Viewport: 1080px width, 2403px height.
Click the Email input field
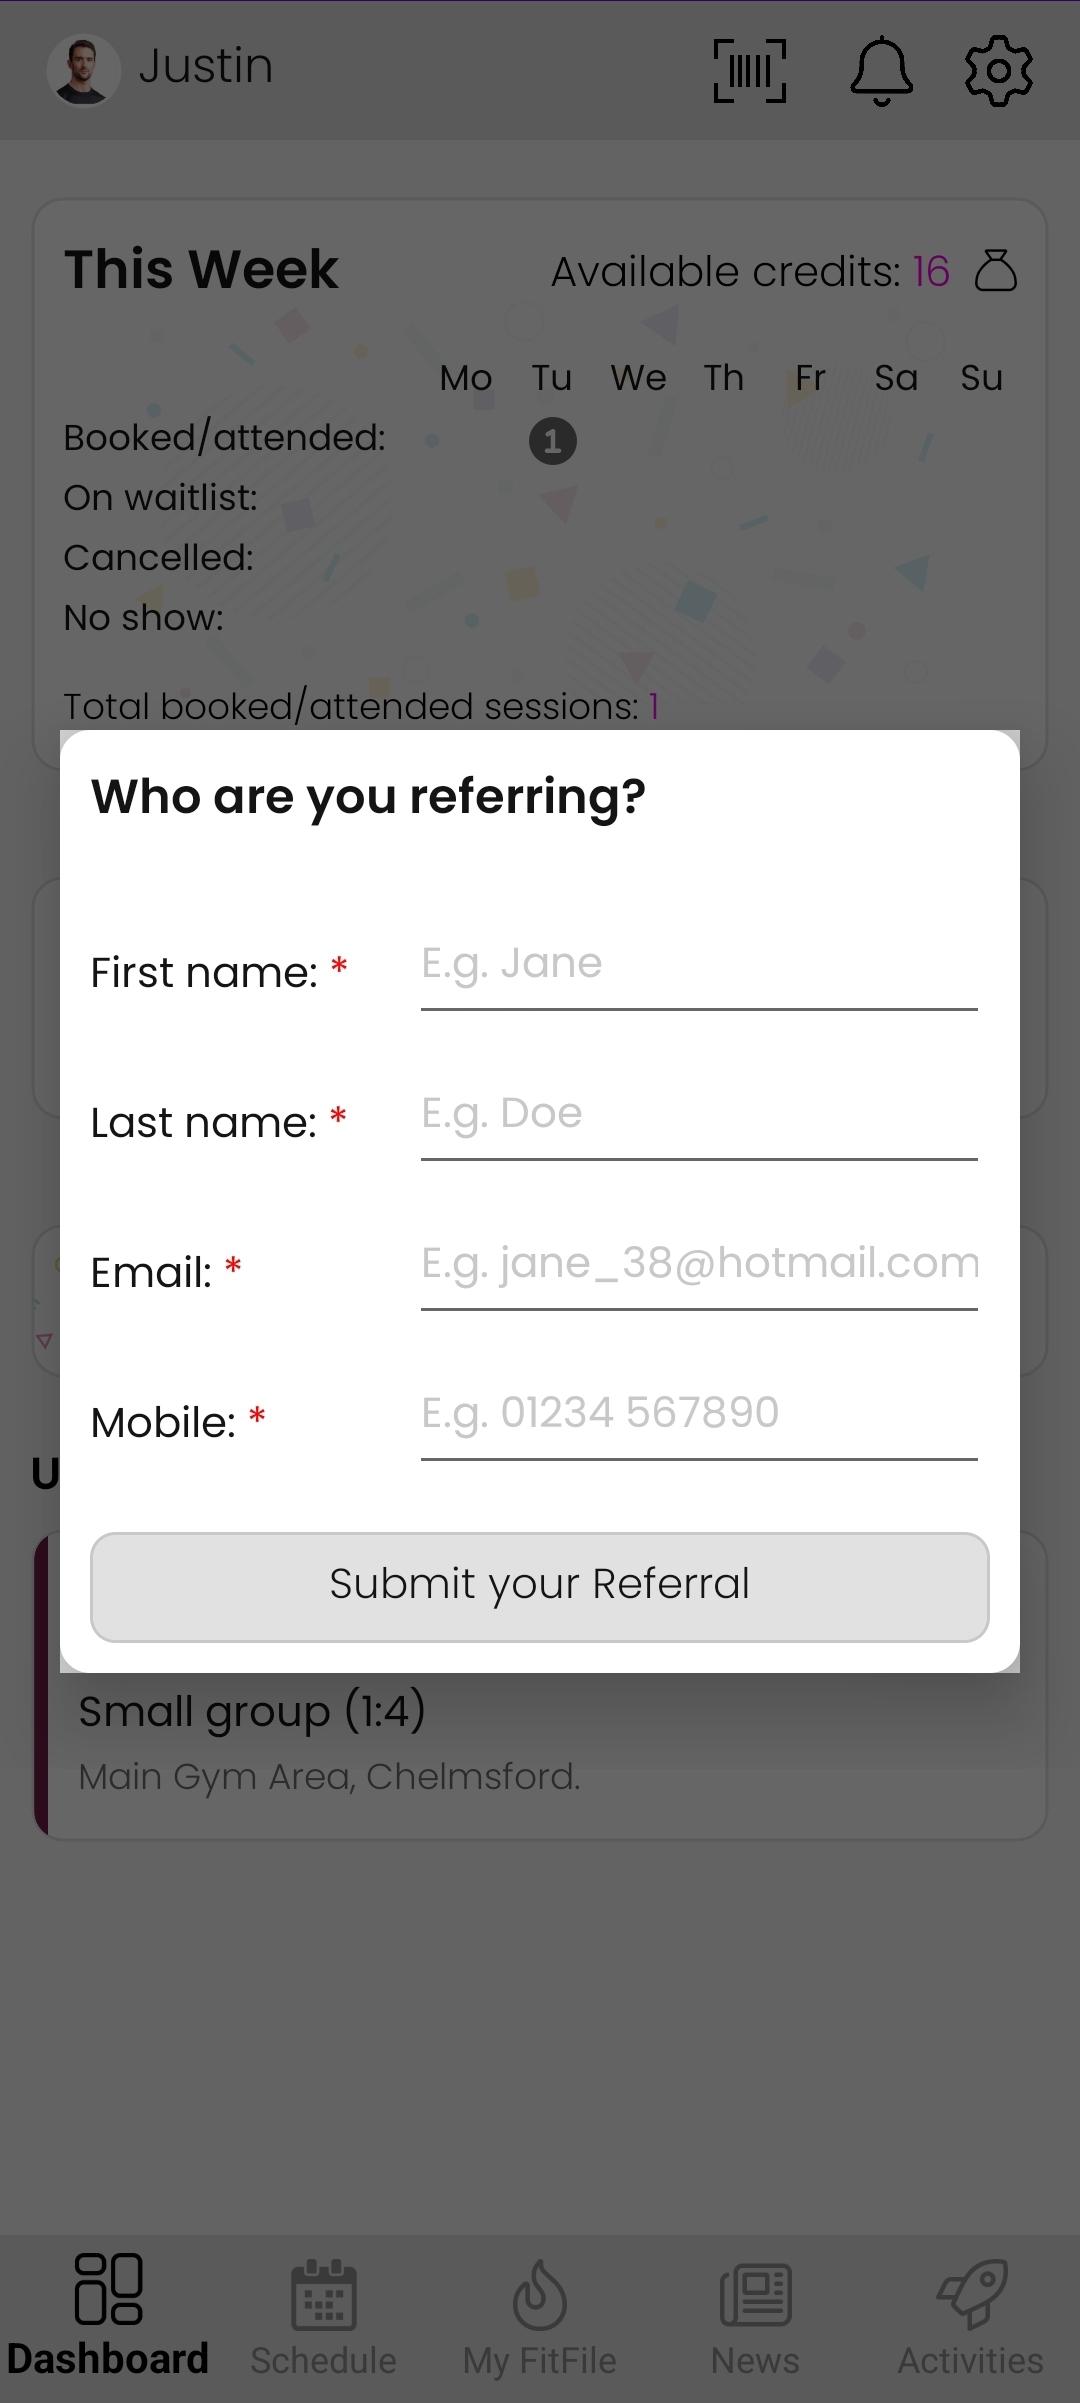pyautogui.click(x=698, y=1265)
